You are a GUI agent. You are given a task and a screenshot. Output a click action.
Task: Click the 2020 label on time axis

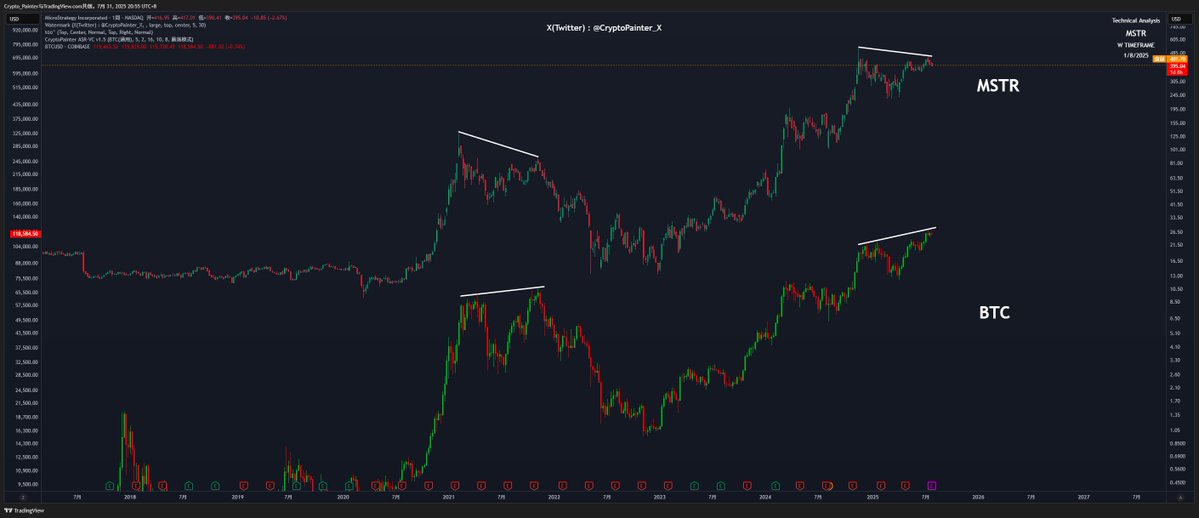(343, 497)
